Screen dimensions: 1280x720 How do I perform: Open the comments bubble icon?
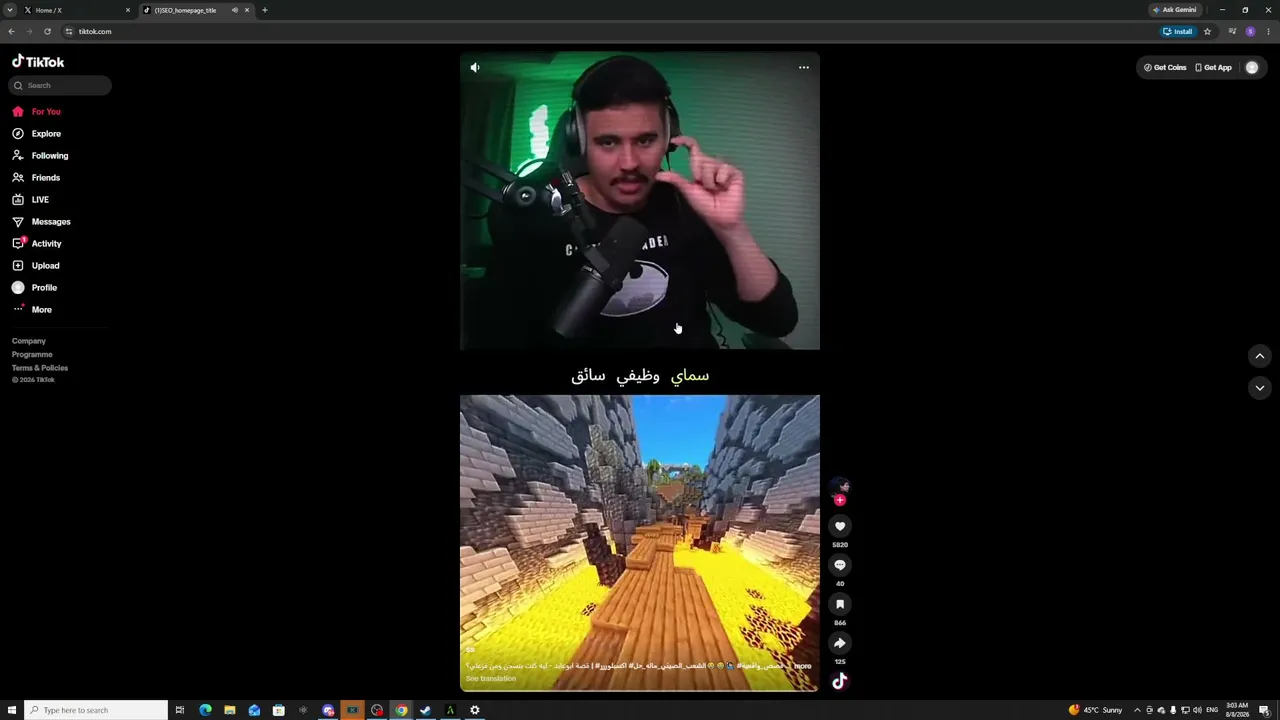click(840, 565)
